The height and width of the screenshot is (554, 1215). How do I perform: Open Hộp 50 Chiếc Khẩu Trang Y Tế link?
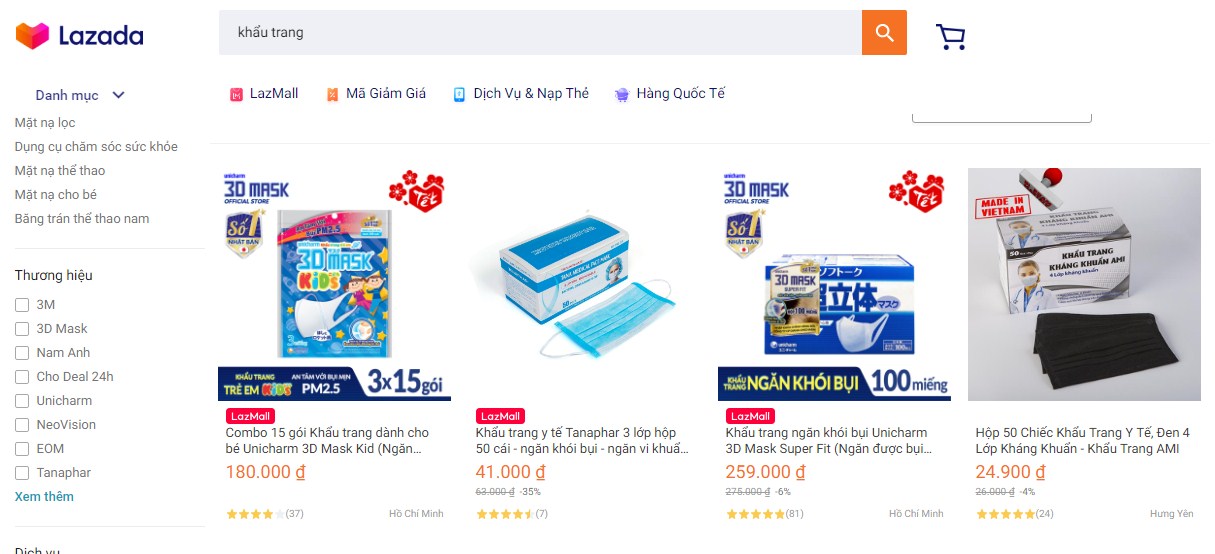coord(1083,441)
